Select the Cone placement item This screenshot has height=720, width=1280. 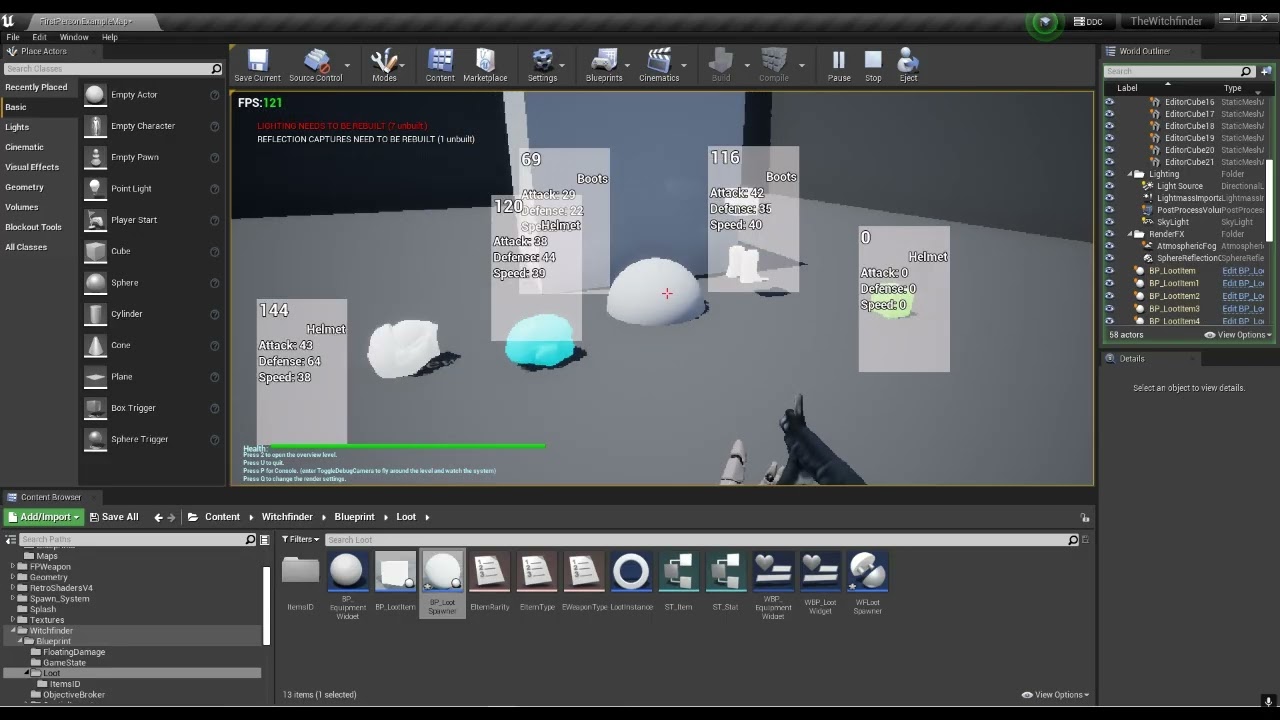click(x=152, y=345)
